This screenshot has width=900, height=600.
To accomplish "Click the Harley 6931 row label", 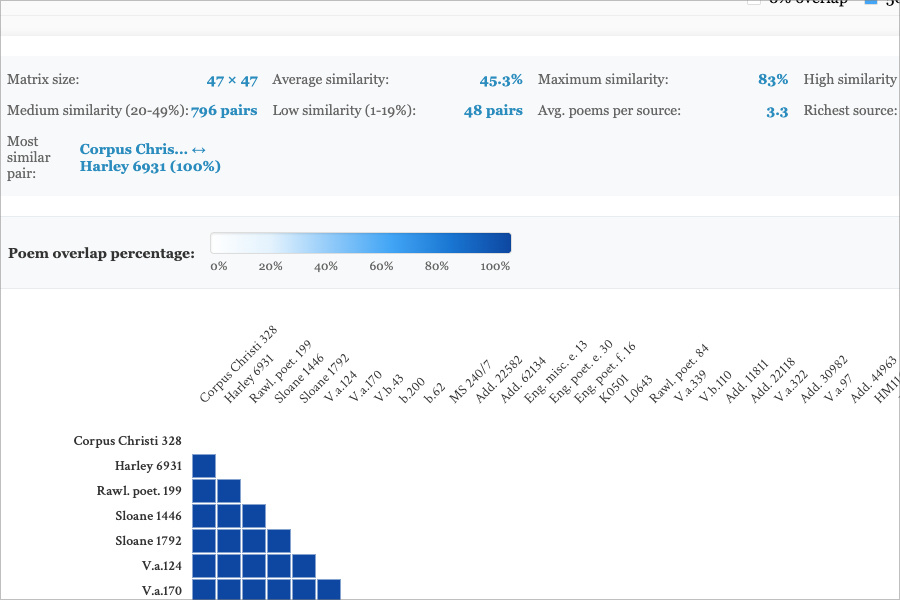I will 151,466.
